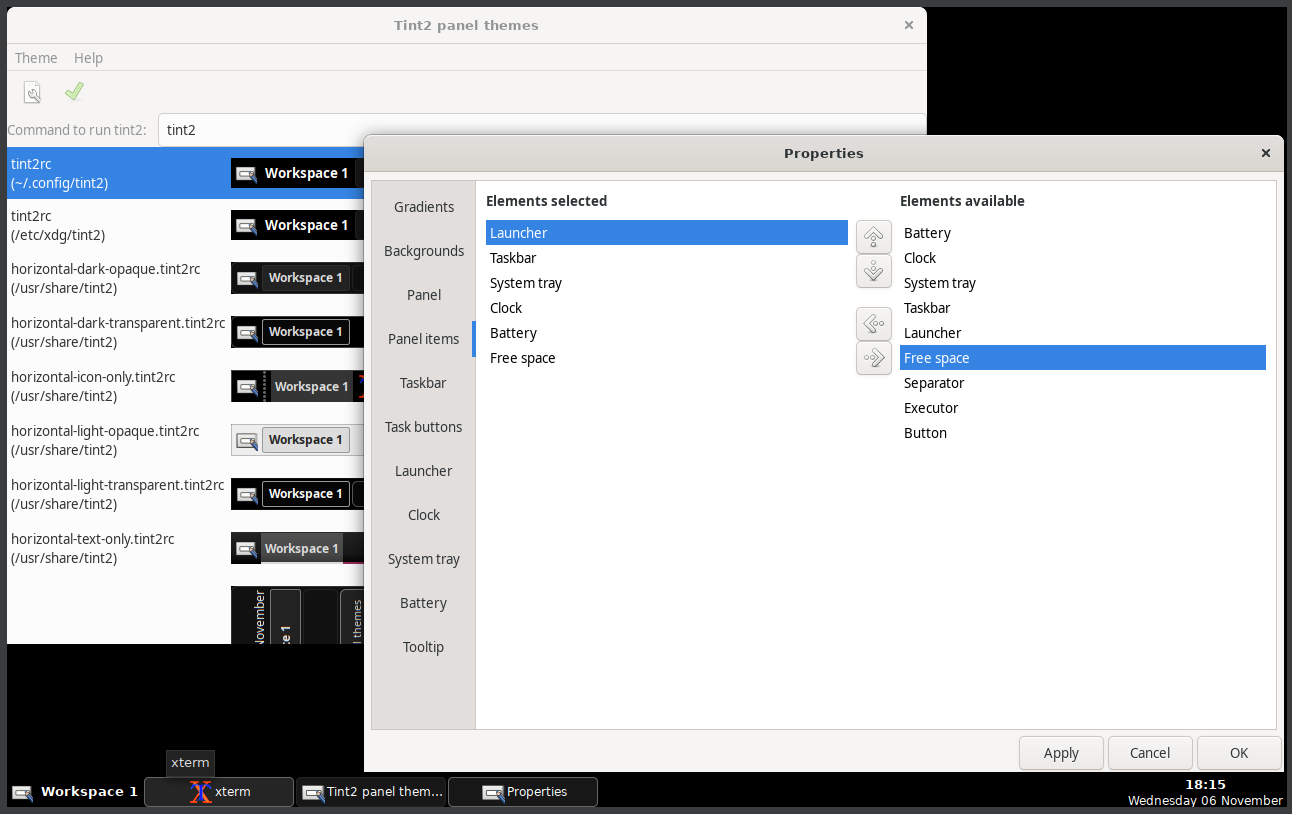Open the Taskbar settings section

[422, 382]
